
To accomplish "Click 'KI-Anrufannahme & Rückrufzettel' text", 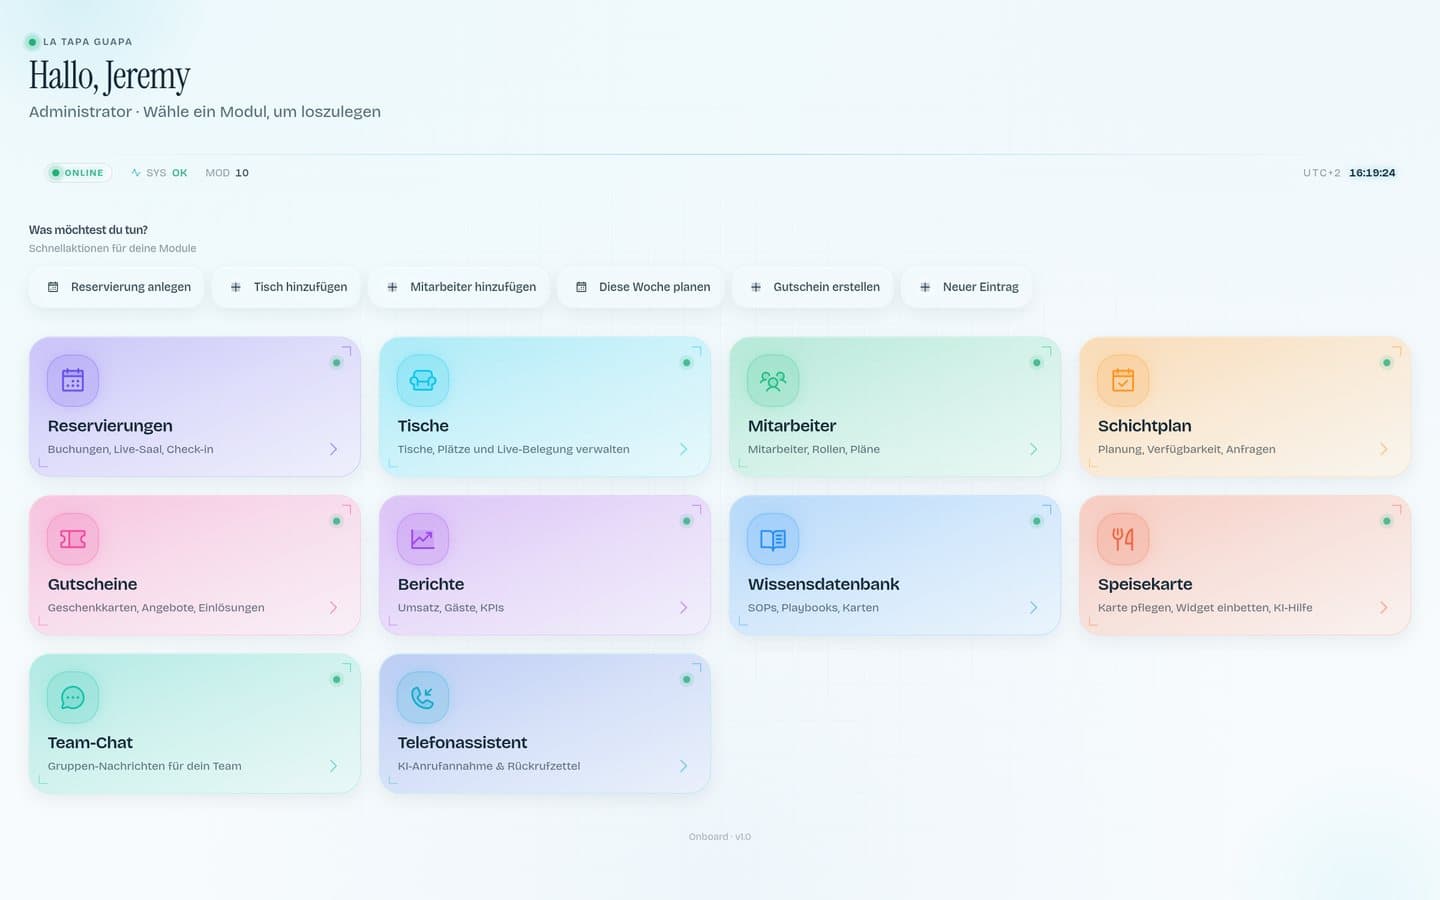I will (489, 766).
